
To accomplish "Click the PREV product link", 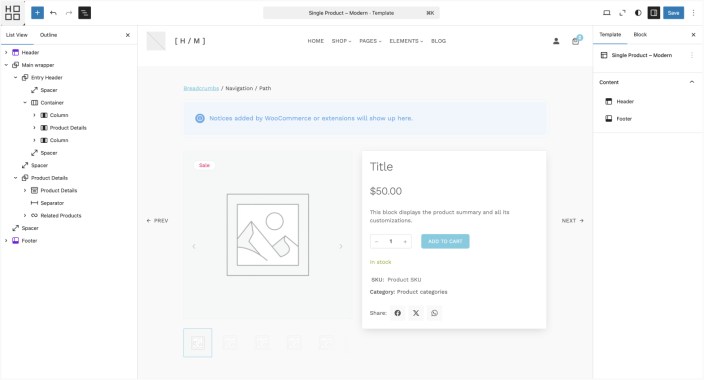I will tap(158, 221).
